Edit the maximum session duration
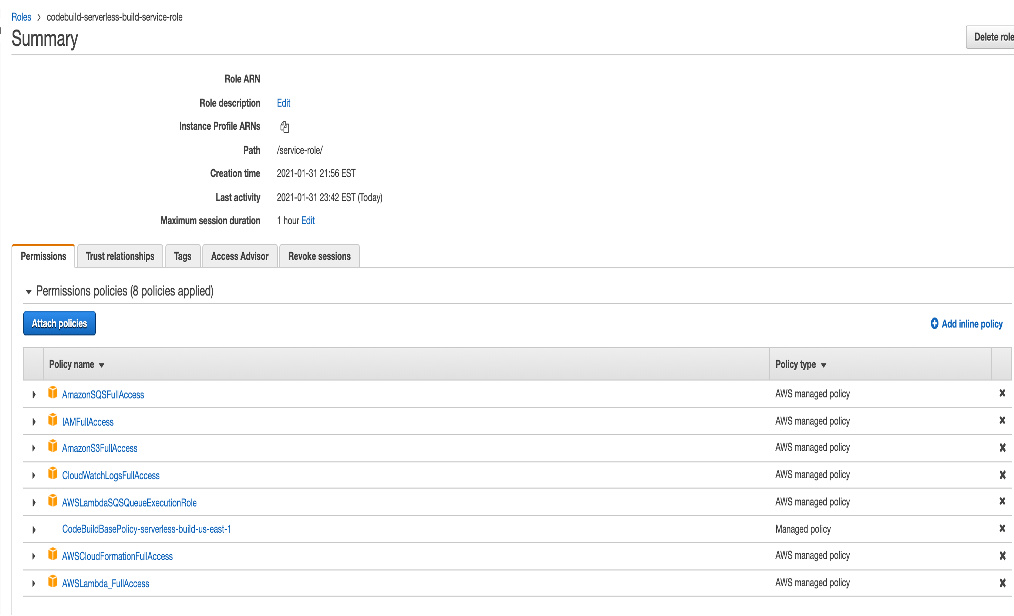1014x616 pixels. pyautogui.click(x=308, y=220)
